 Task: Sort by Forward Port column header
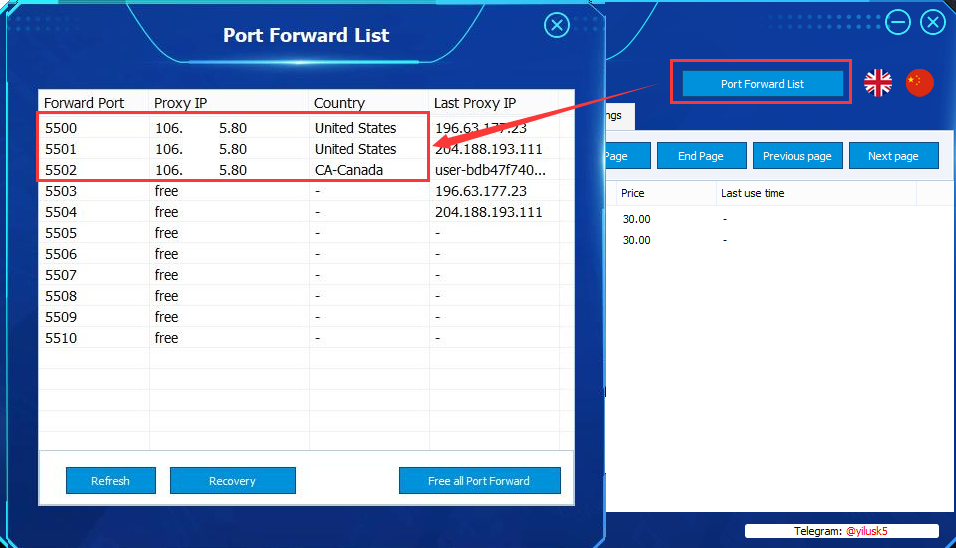tap(94, 102)
